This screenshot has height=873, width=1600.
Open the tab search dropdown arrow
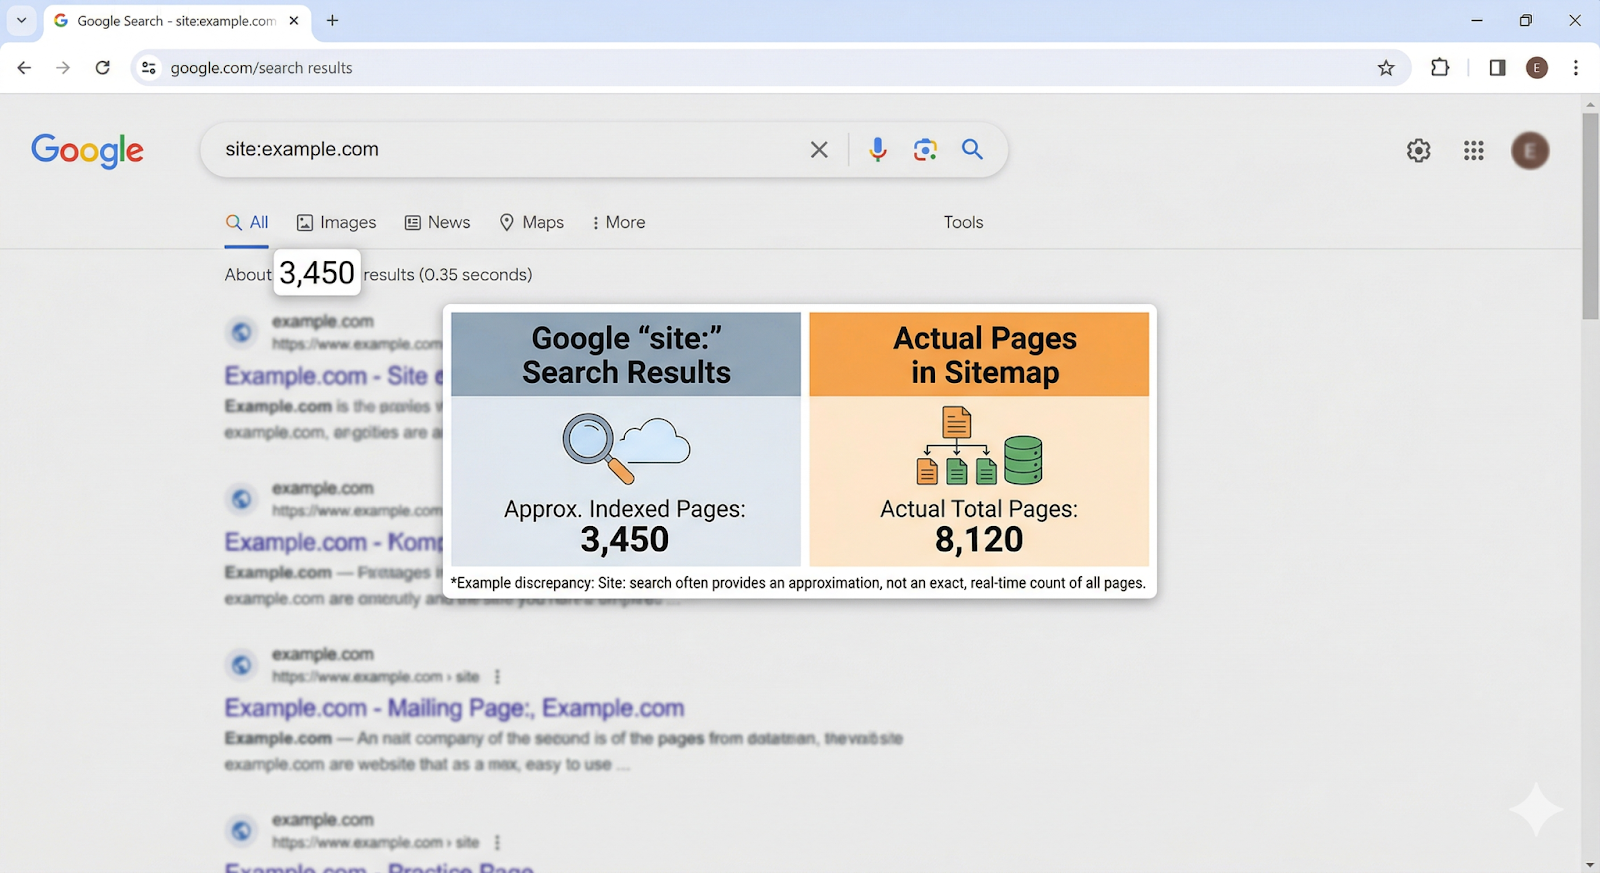21,20
